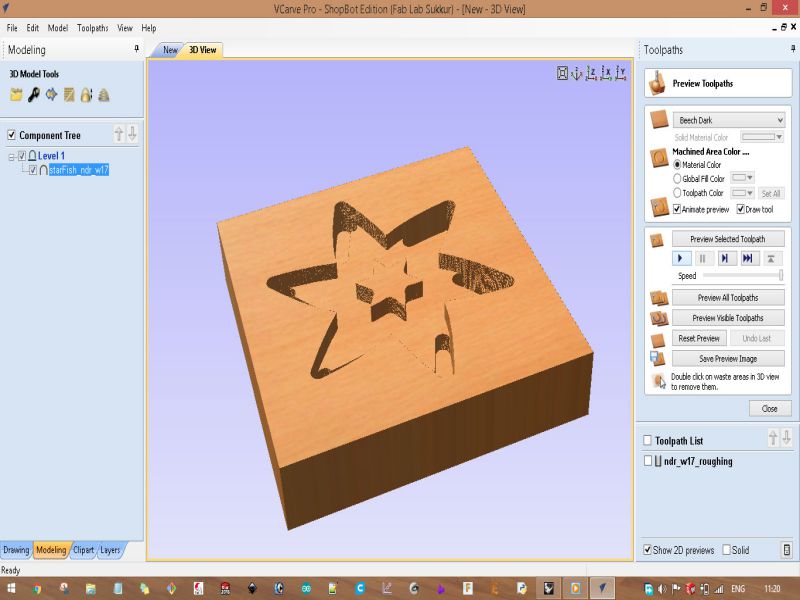Click the small panel icon next to Solid
The height and width of the screenshot is (600, 800).
coord(786,549)
